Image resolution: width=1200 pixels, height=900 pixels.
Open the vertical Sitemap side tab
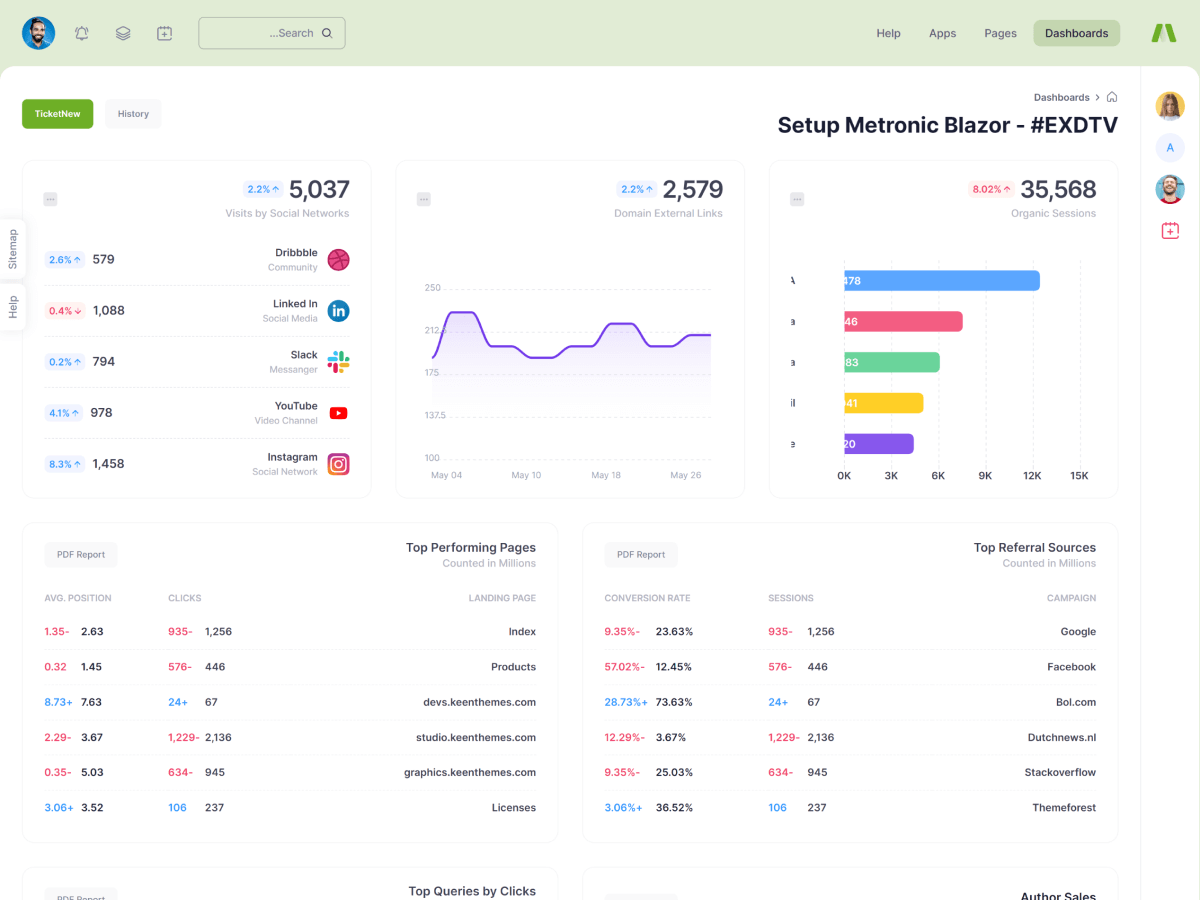pos(13,249)
